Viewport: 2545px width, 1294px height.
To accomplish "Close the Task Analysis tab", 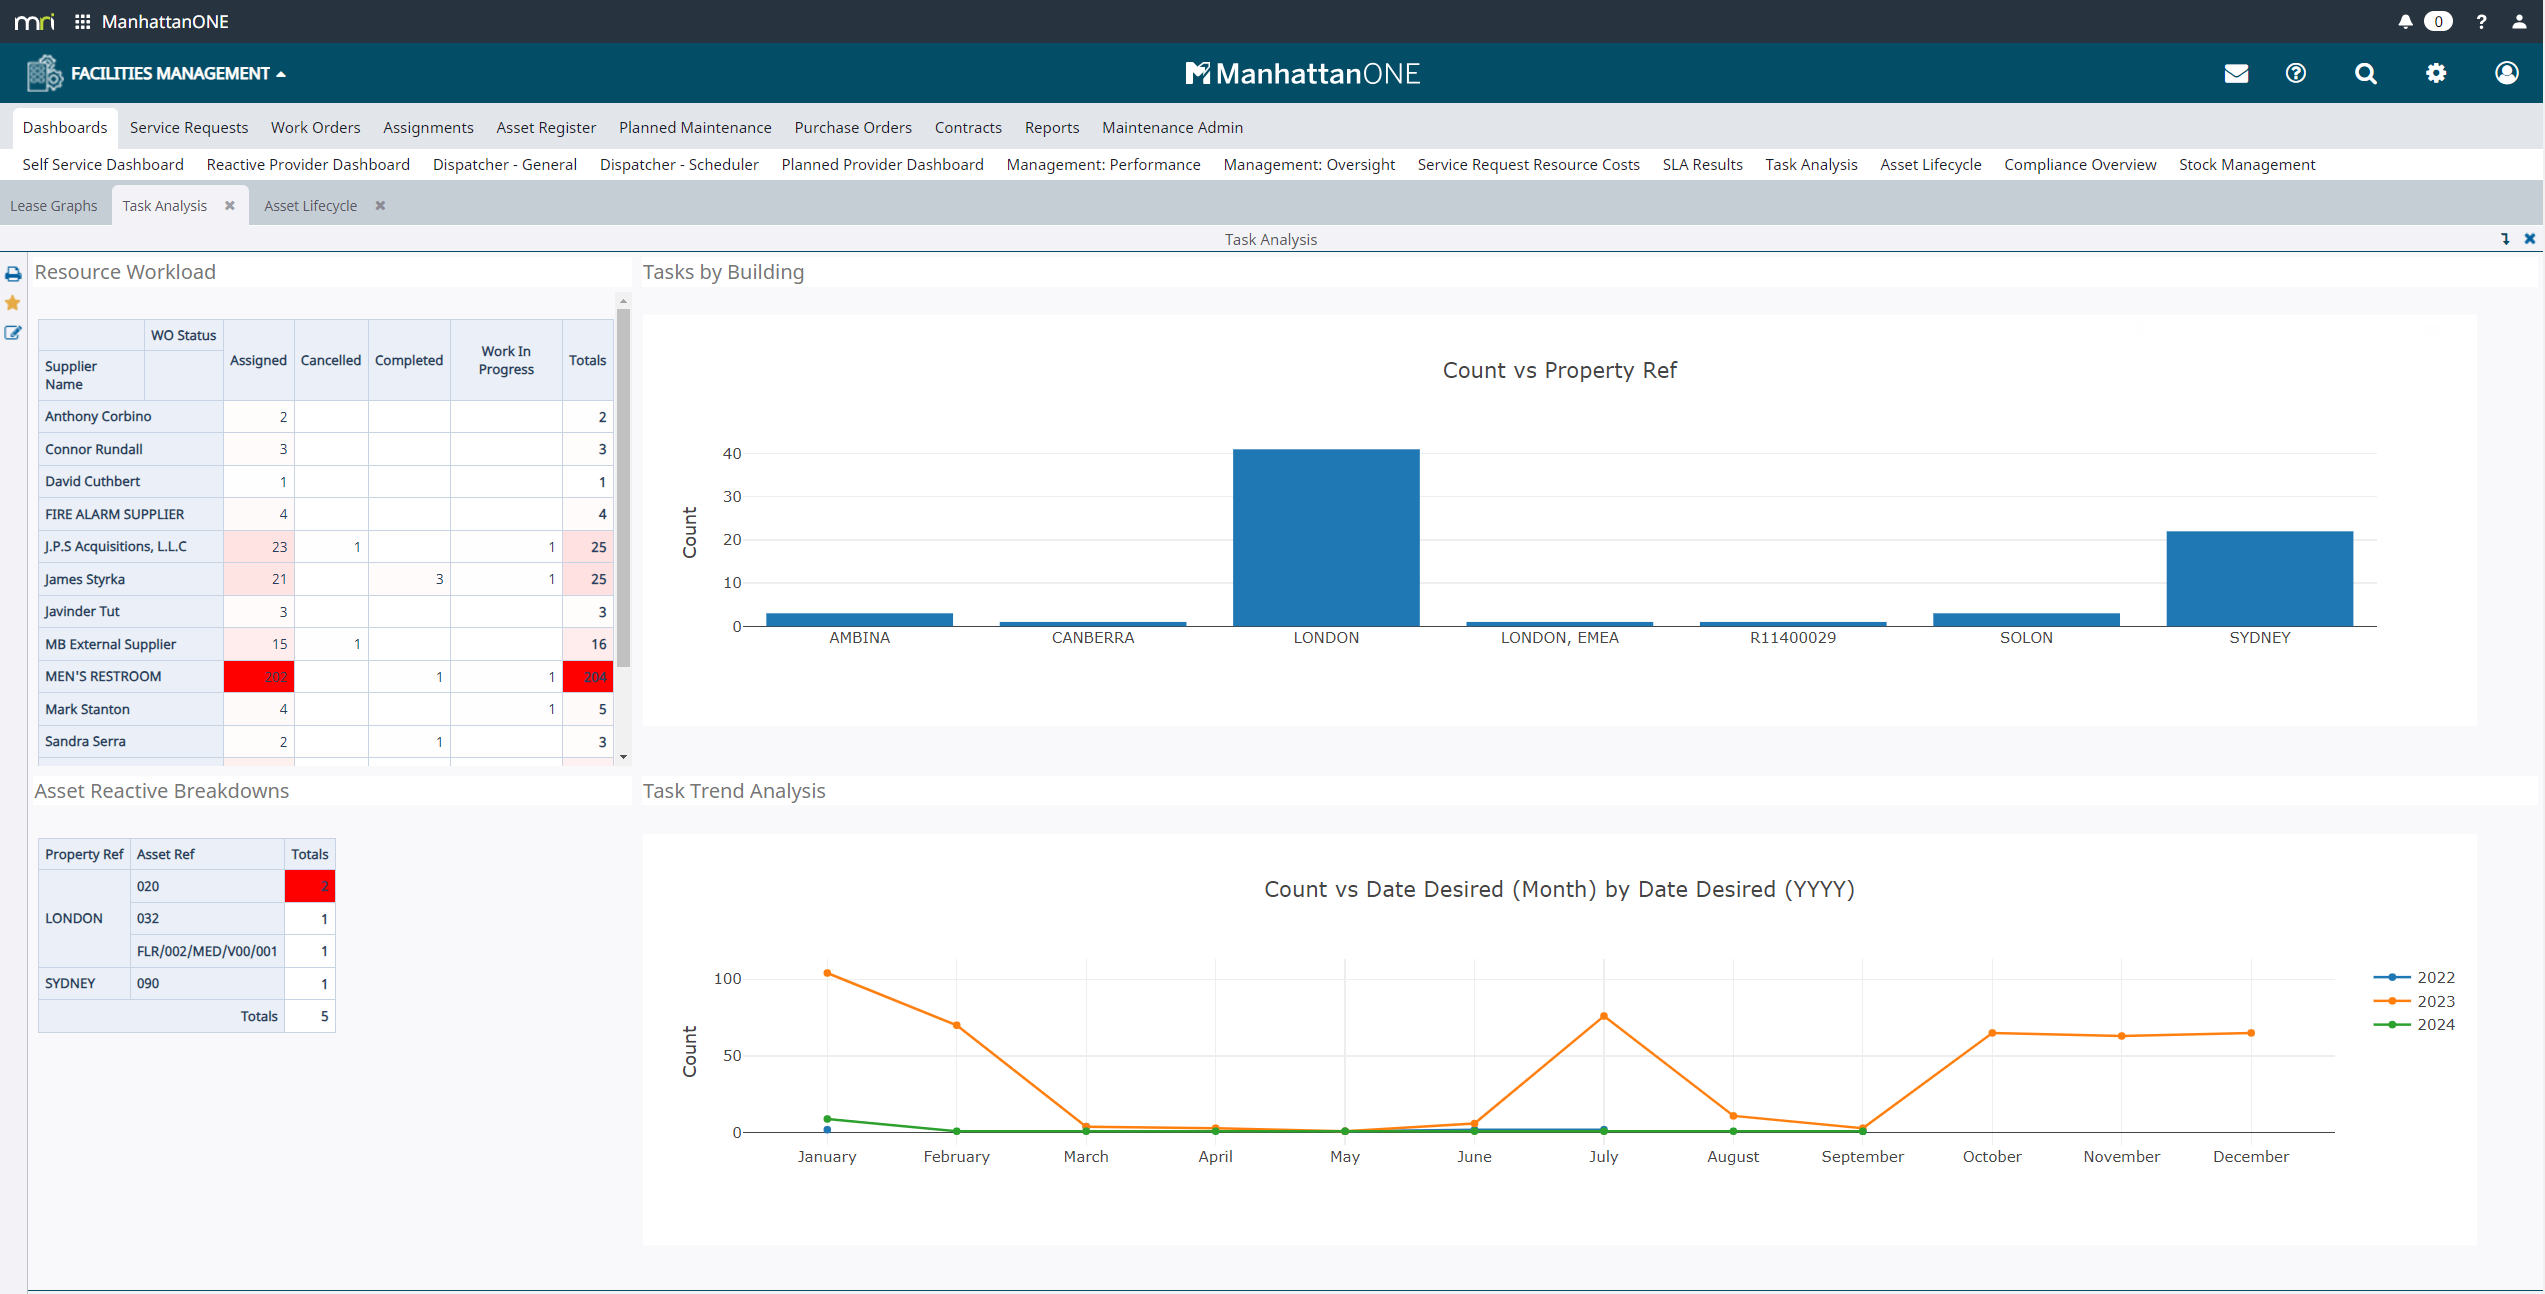I will tap(230, 206).
